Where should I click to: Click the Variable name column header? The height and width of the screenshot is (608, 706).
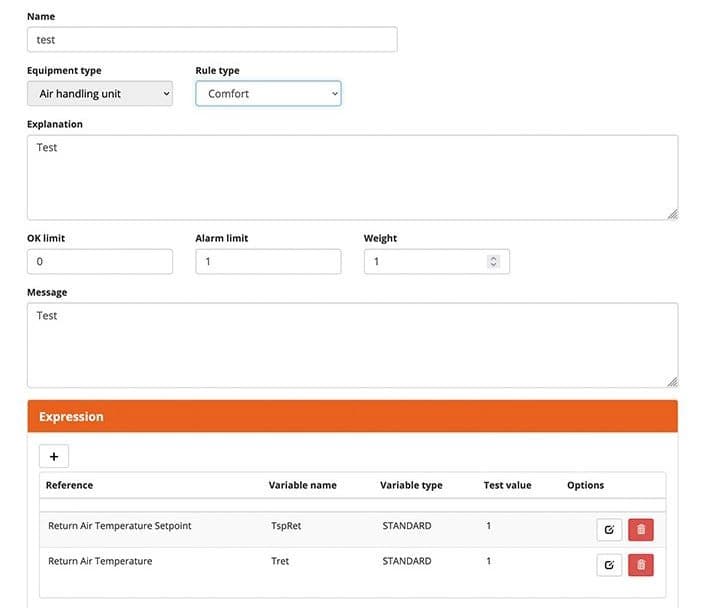303,485
